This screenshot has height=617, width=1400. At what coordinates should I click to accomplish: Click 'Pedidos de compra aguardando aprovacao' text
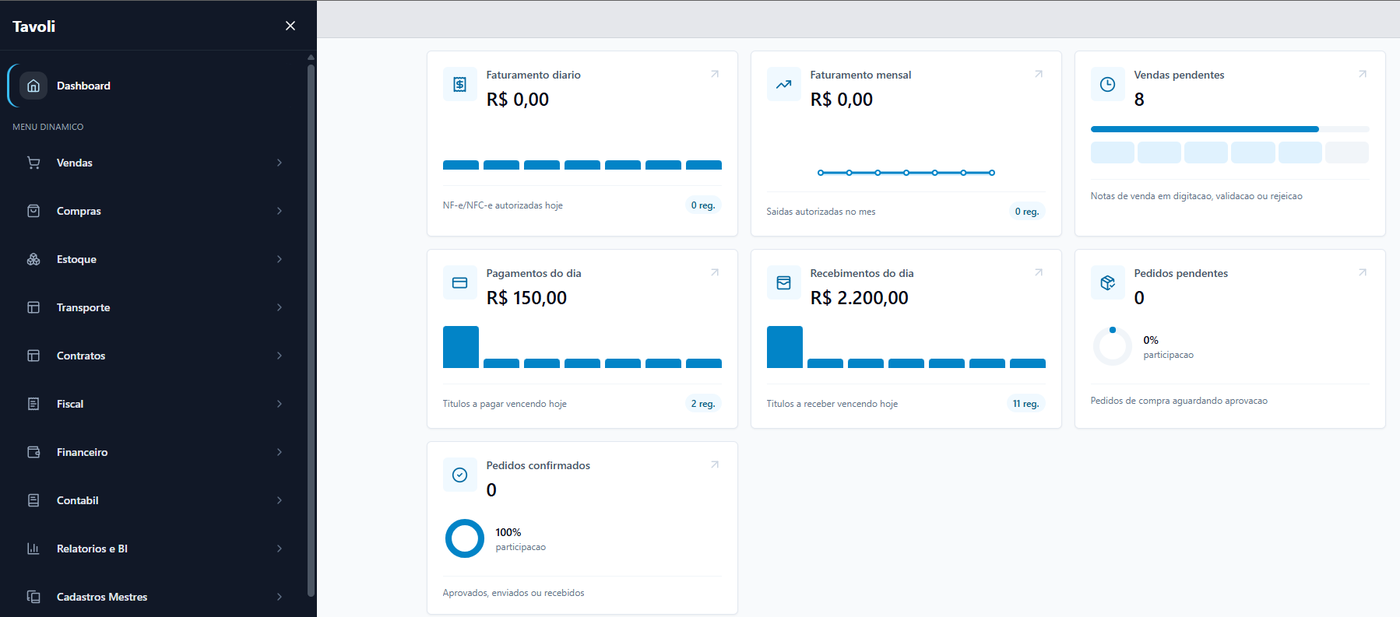[1179, 400]
